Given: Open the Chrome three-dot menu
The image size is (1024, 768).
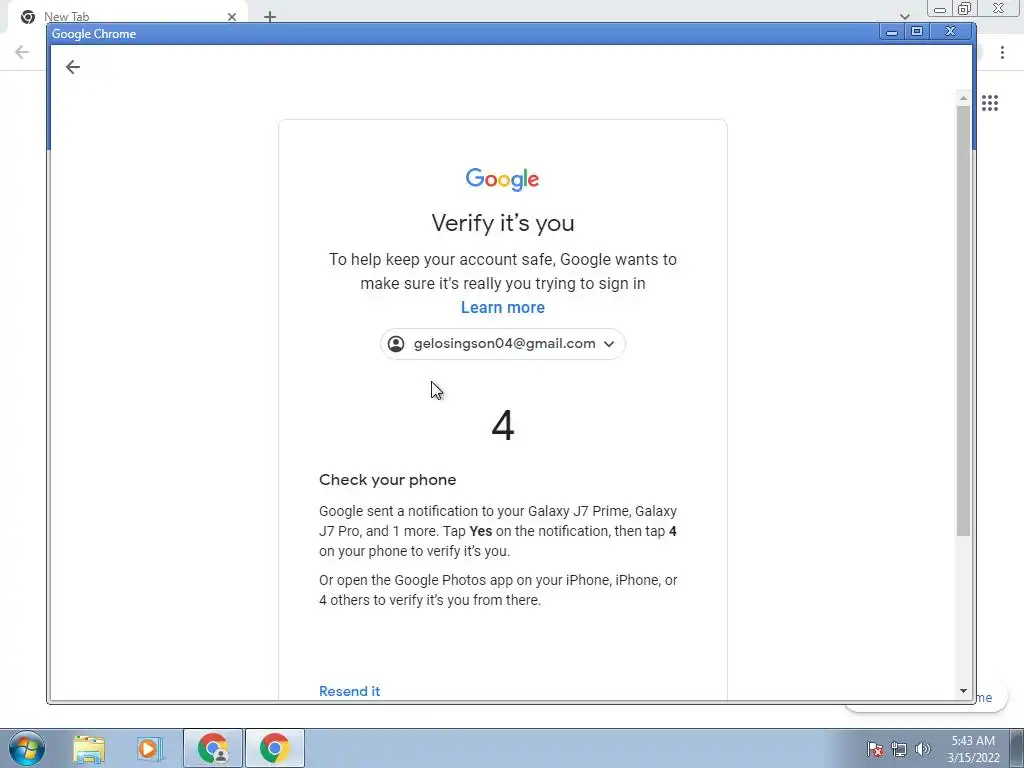Looking at the screenshot, I should [1002, 52].
